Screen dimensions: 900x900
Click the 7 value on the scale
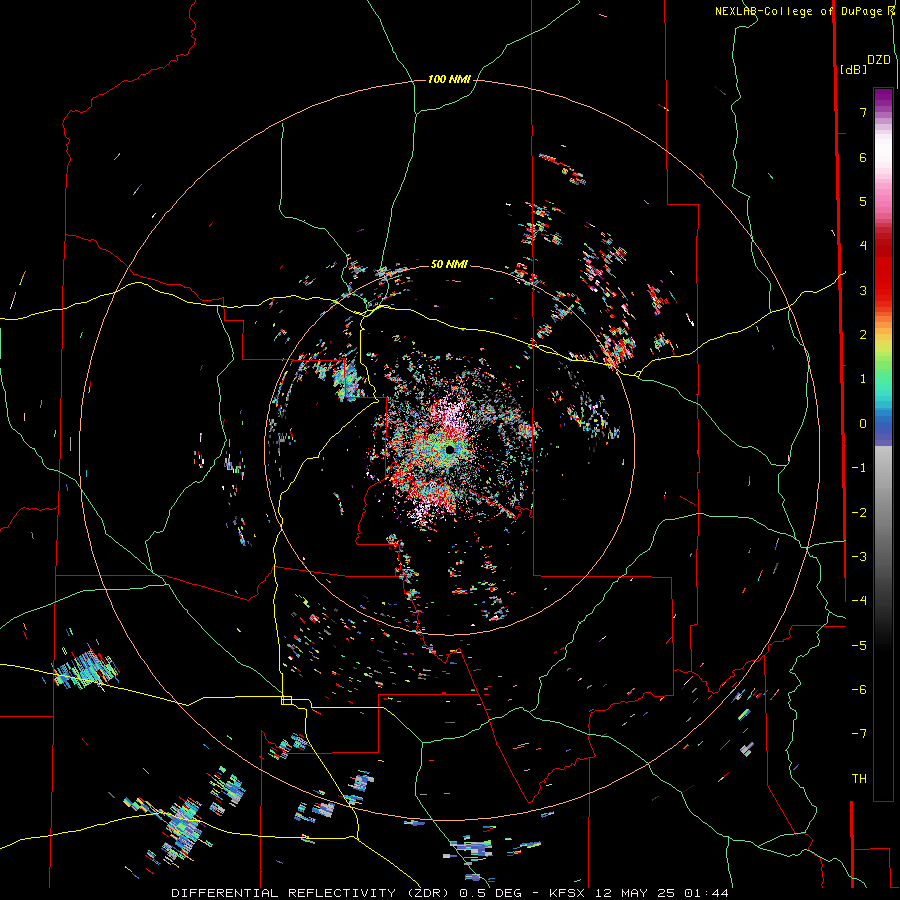point(863,112)
